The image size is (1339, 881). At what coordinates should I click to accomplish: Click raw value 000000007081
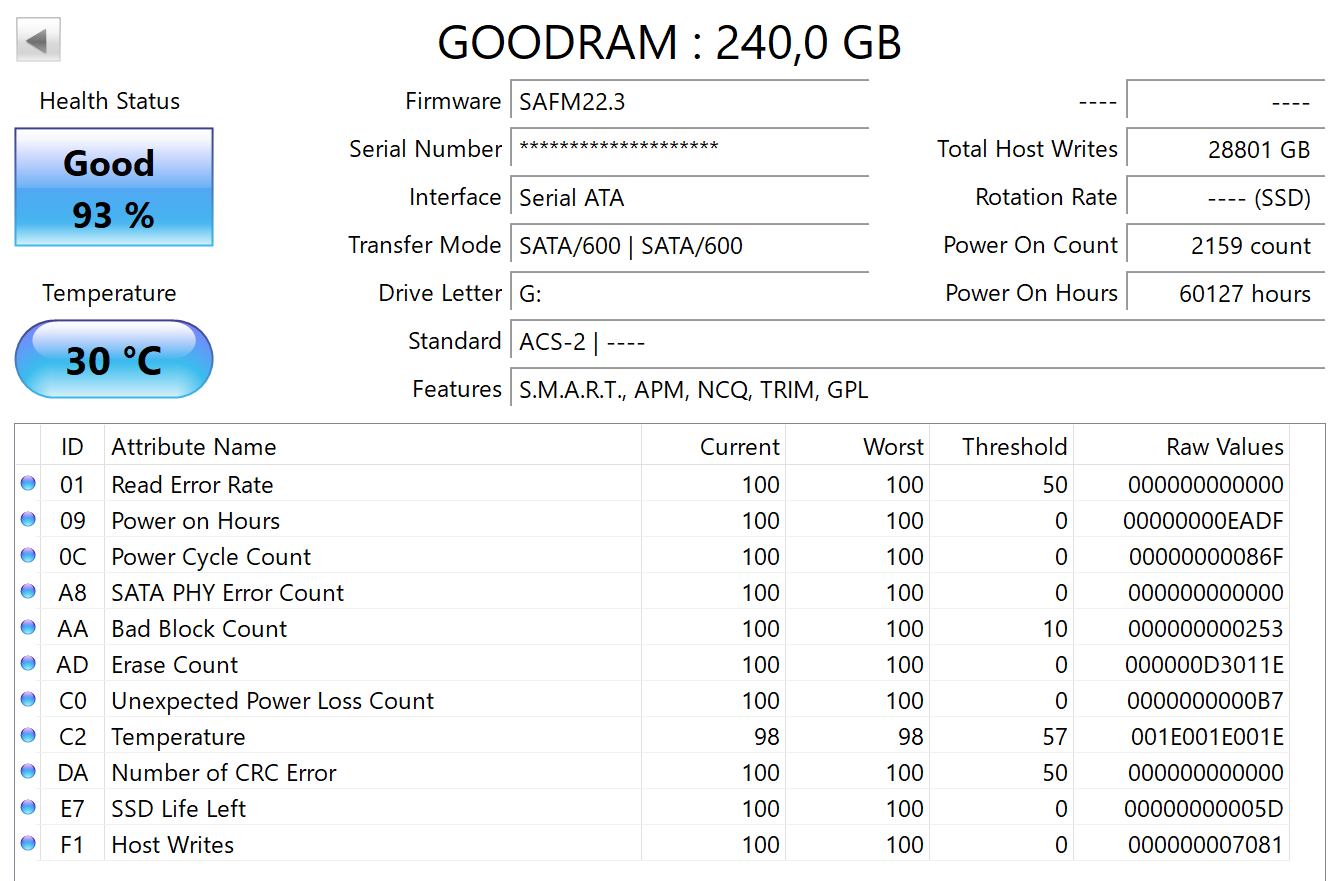coord(1206,845)
